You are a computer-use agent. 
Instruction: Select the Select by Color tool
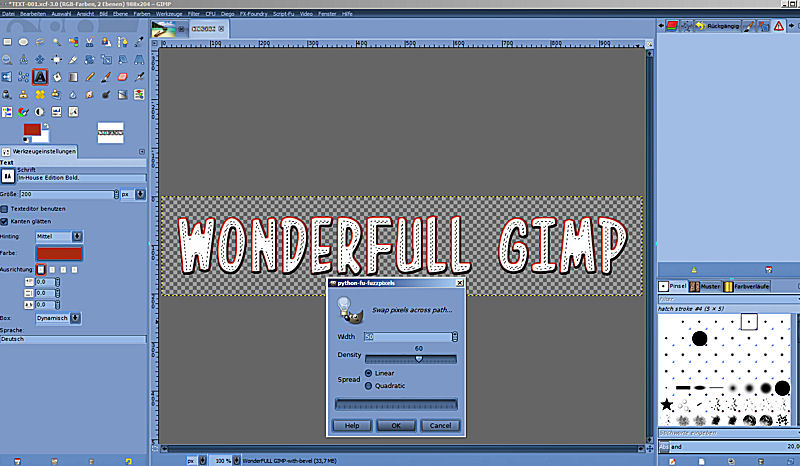pos(73,42)
